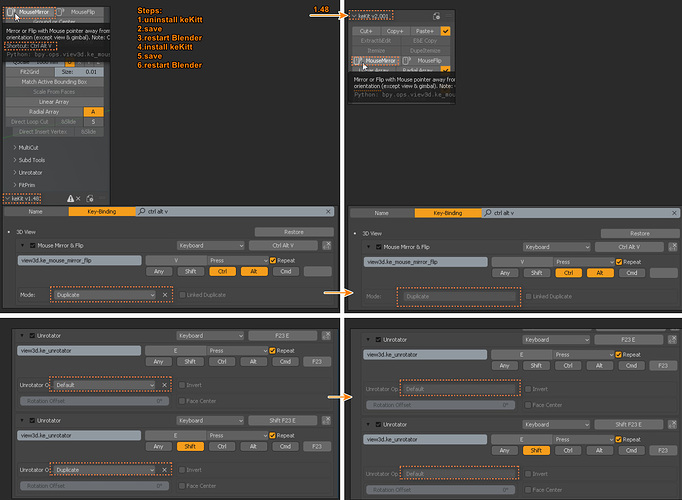Toggle Face Center on left F23 E Unrotator
682x500 pixels.
click(182, 401)
